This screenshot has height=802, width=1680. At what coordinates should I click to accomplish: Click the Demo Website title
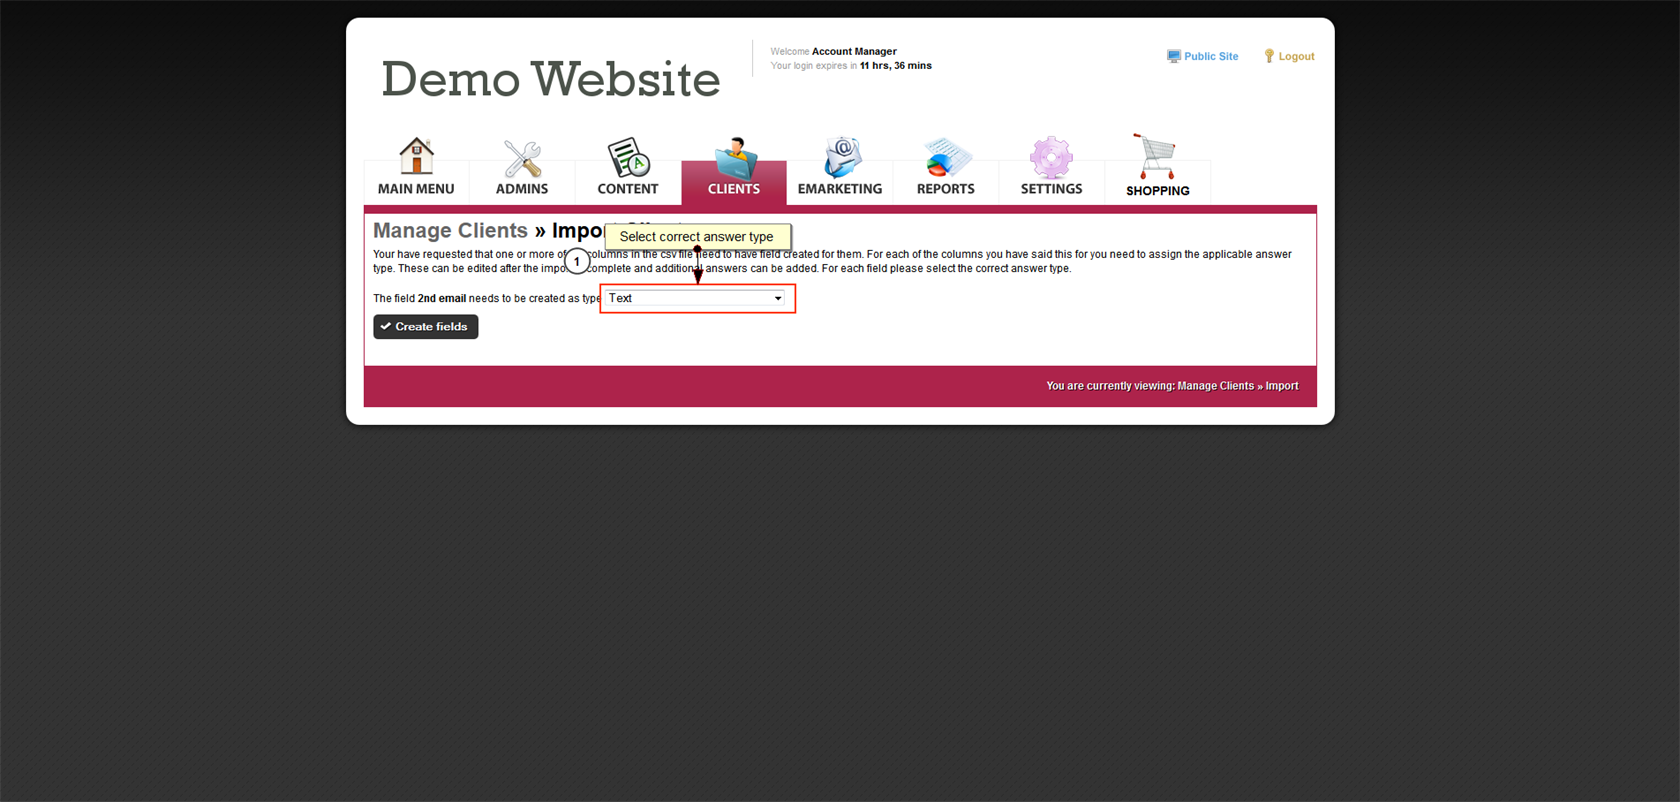click(x=550, y=80)
